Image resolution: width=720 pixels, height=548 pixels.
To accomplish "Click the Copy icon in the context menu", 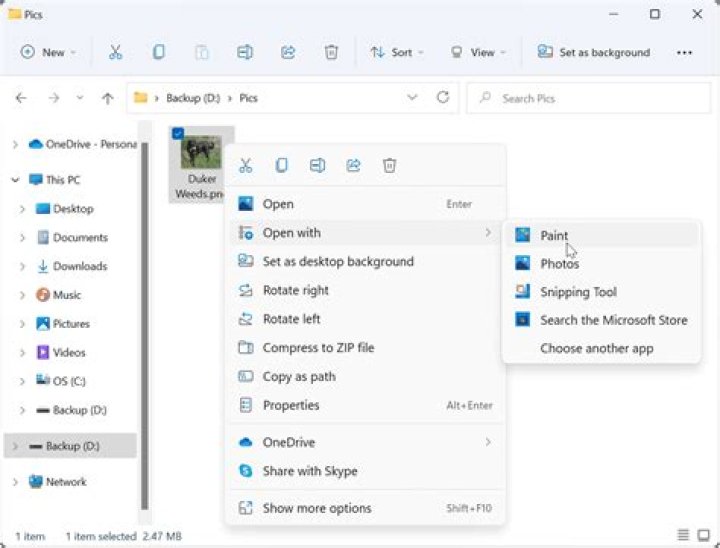I will pyautogui.click(x=281, y=165).
